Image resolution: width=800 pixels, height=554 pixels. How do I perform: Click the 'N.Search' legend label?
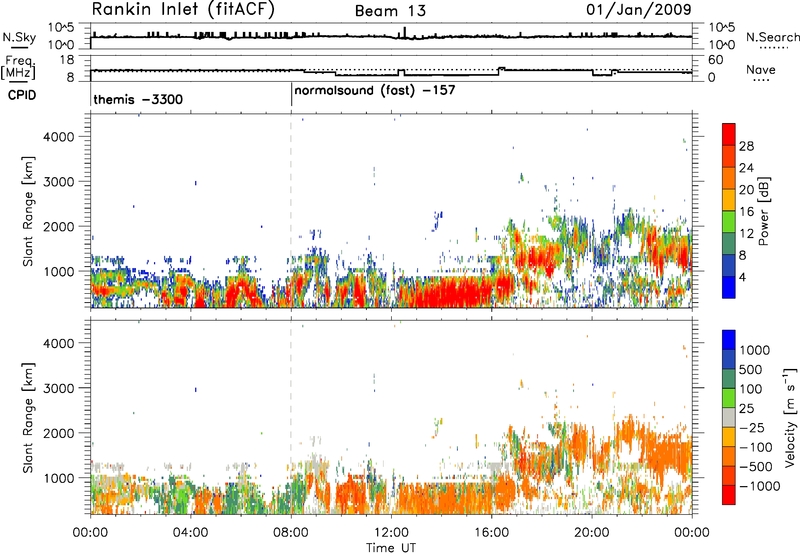coord(772,37)
